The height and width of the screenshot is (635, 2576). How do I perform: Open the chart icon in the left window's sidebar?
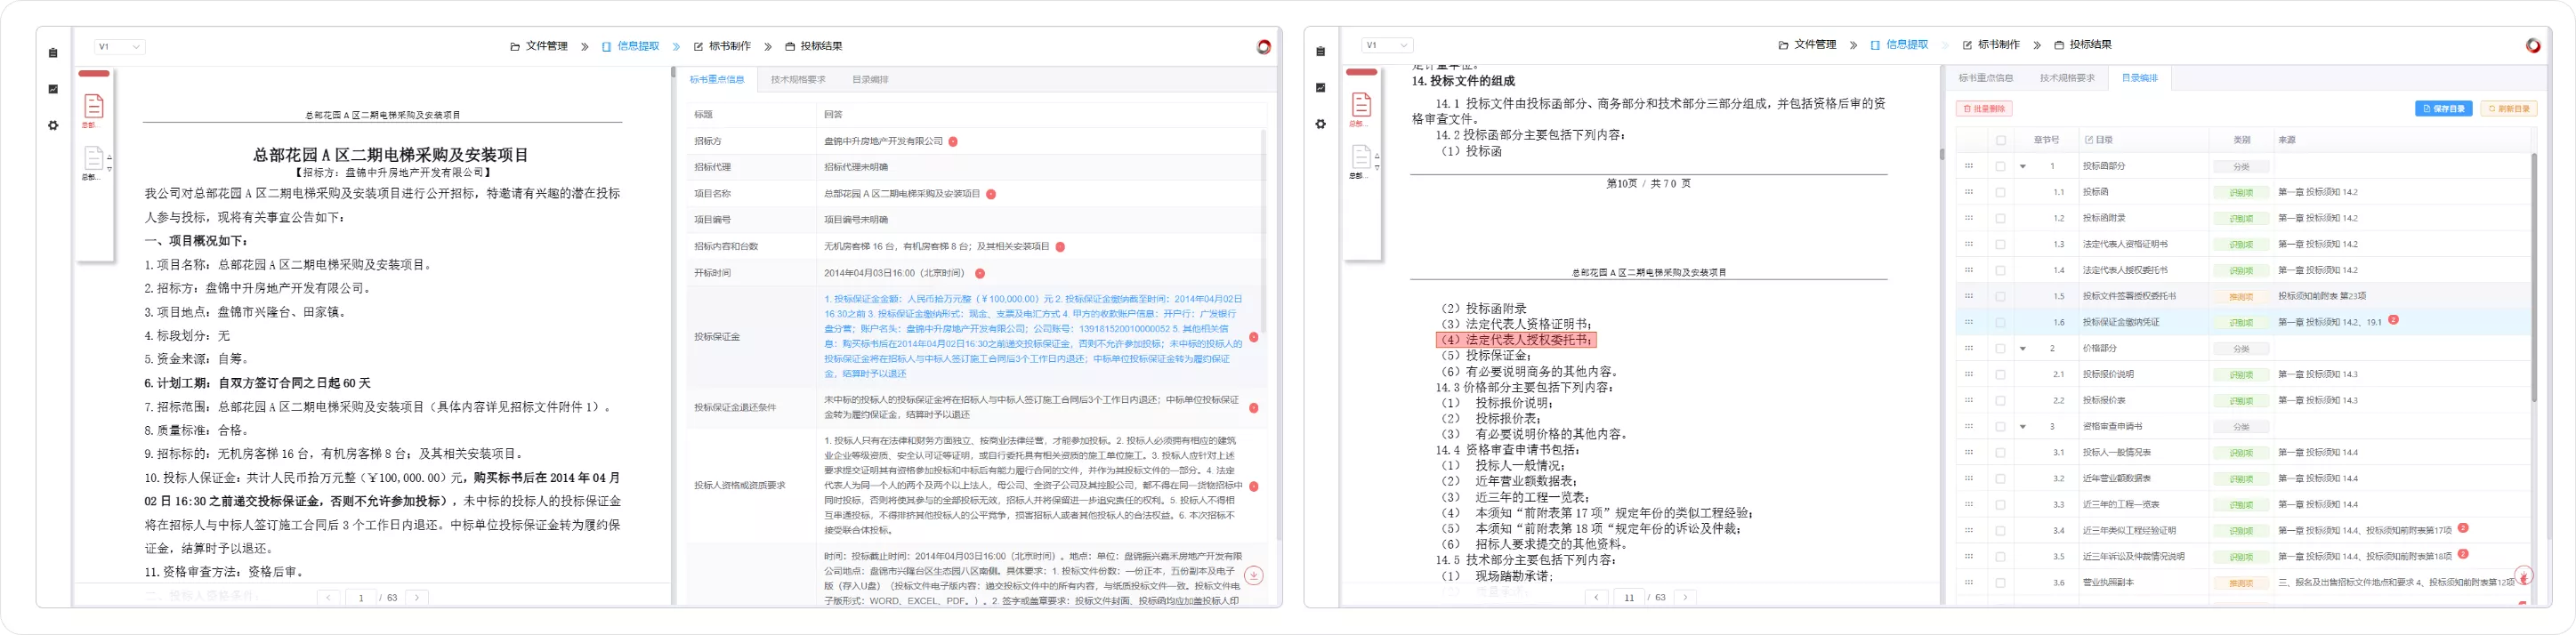pos(53,89)
